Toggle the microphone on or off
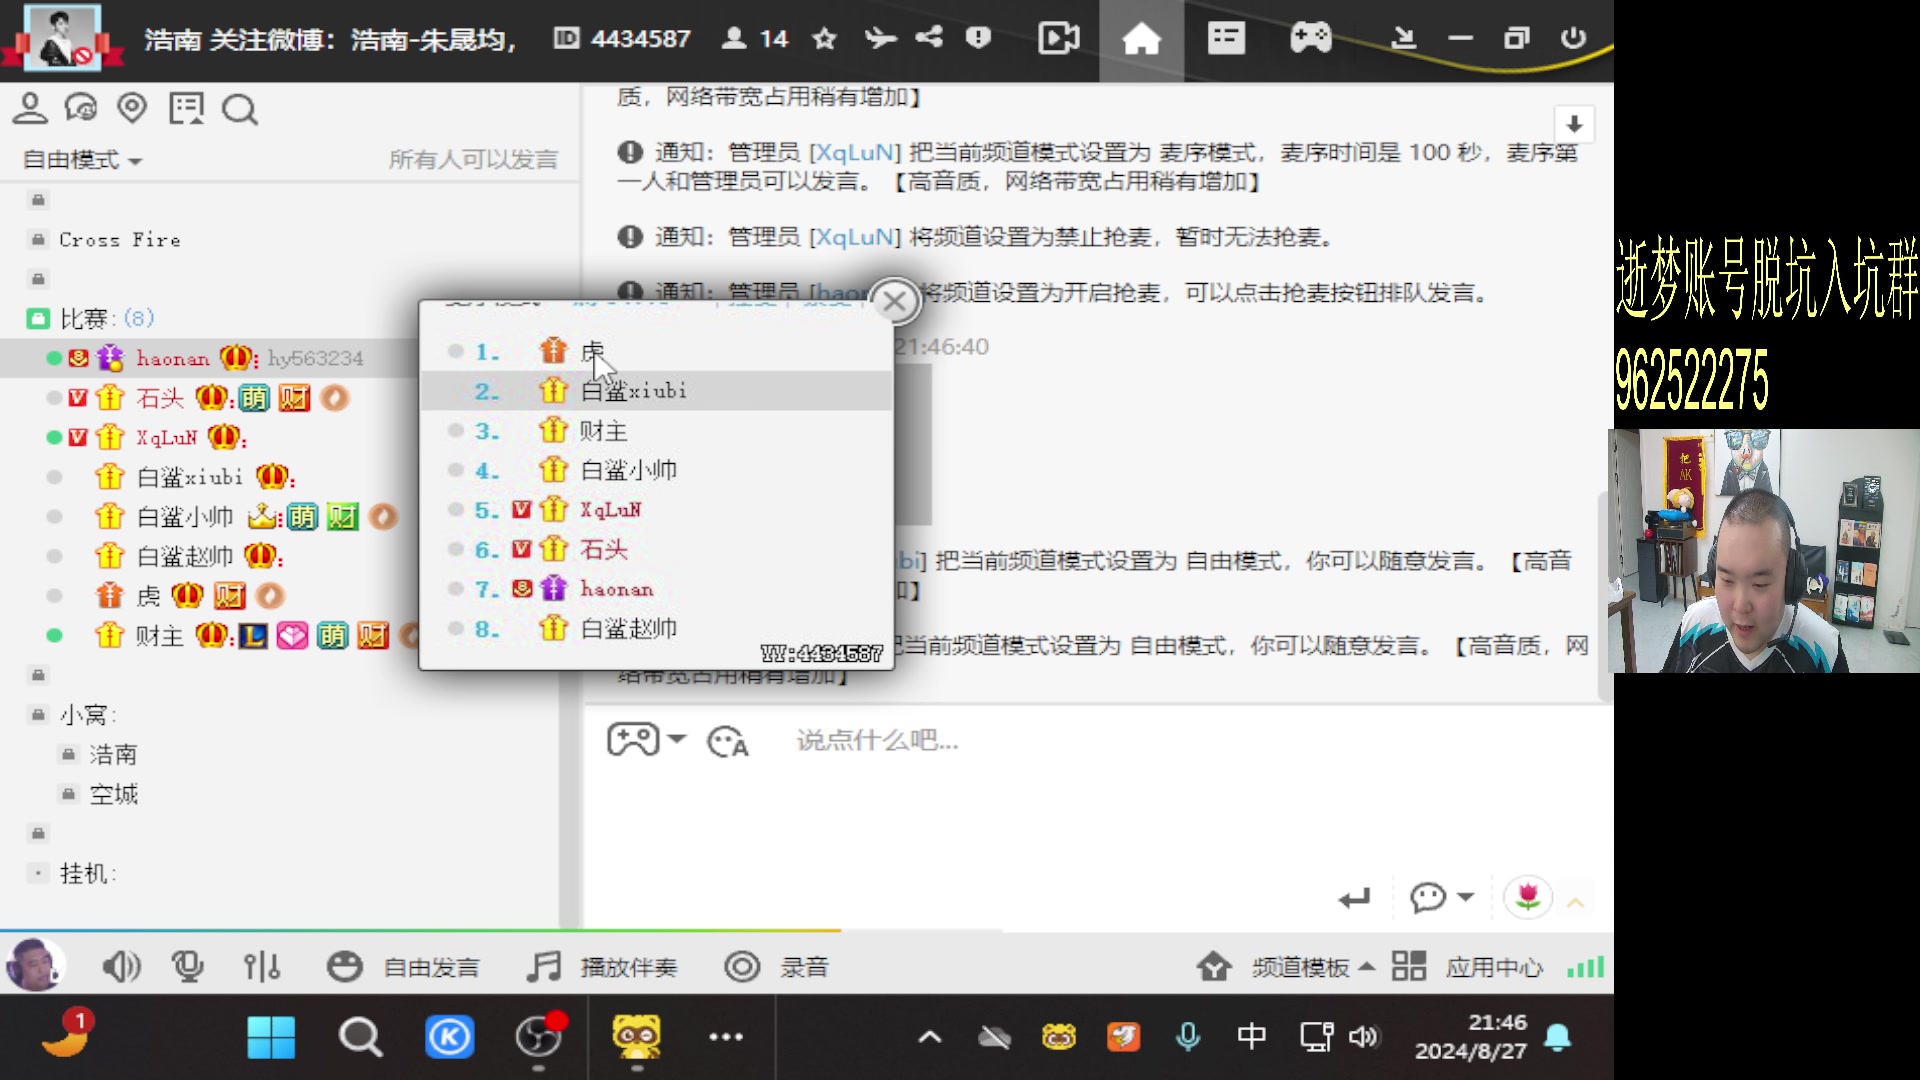 pyautogui.click(x=187, y=966)
